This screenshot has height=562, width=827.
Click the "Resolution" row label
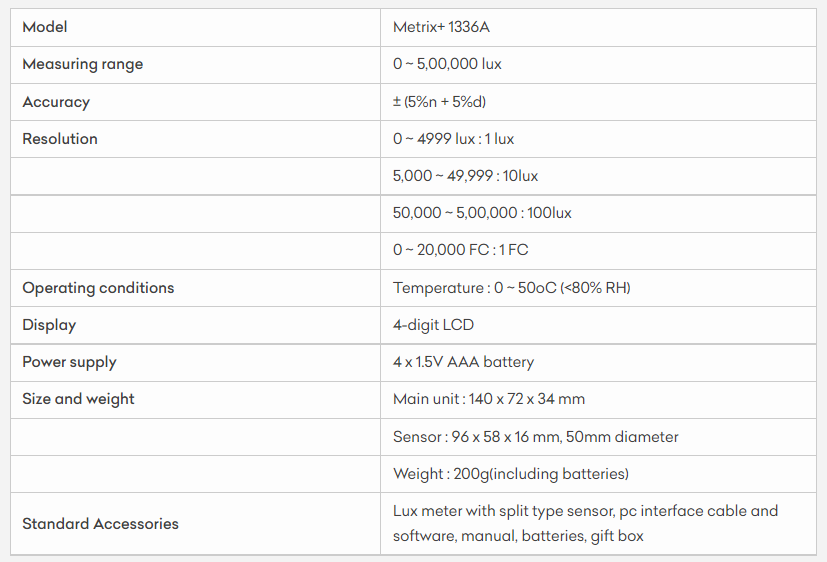60,139
